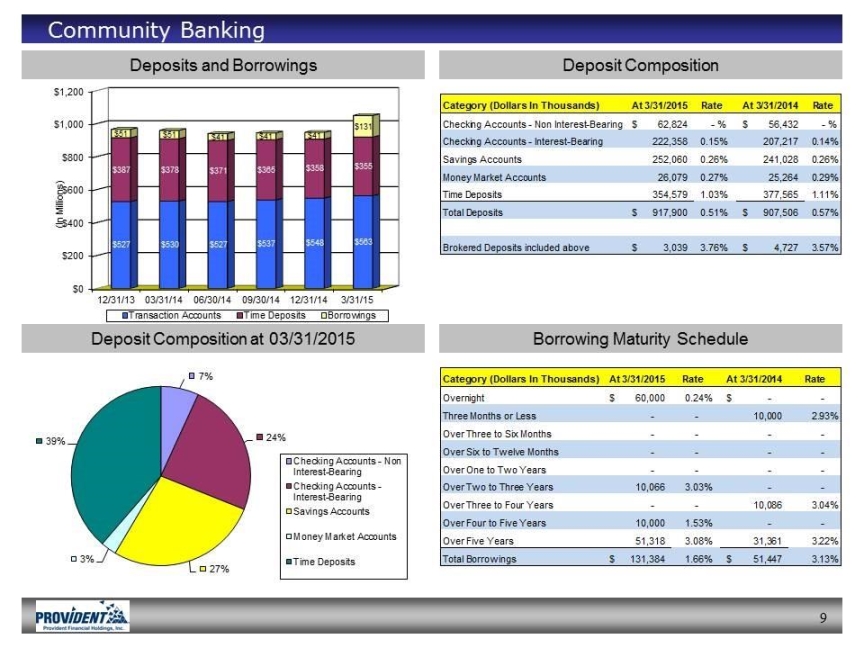This screenshot has height=648, width=864.
Task: Click the $387 time deposits bar label
Action: point(121,170)
